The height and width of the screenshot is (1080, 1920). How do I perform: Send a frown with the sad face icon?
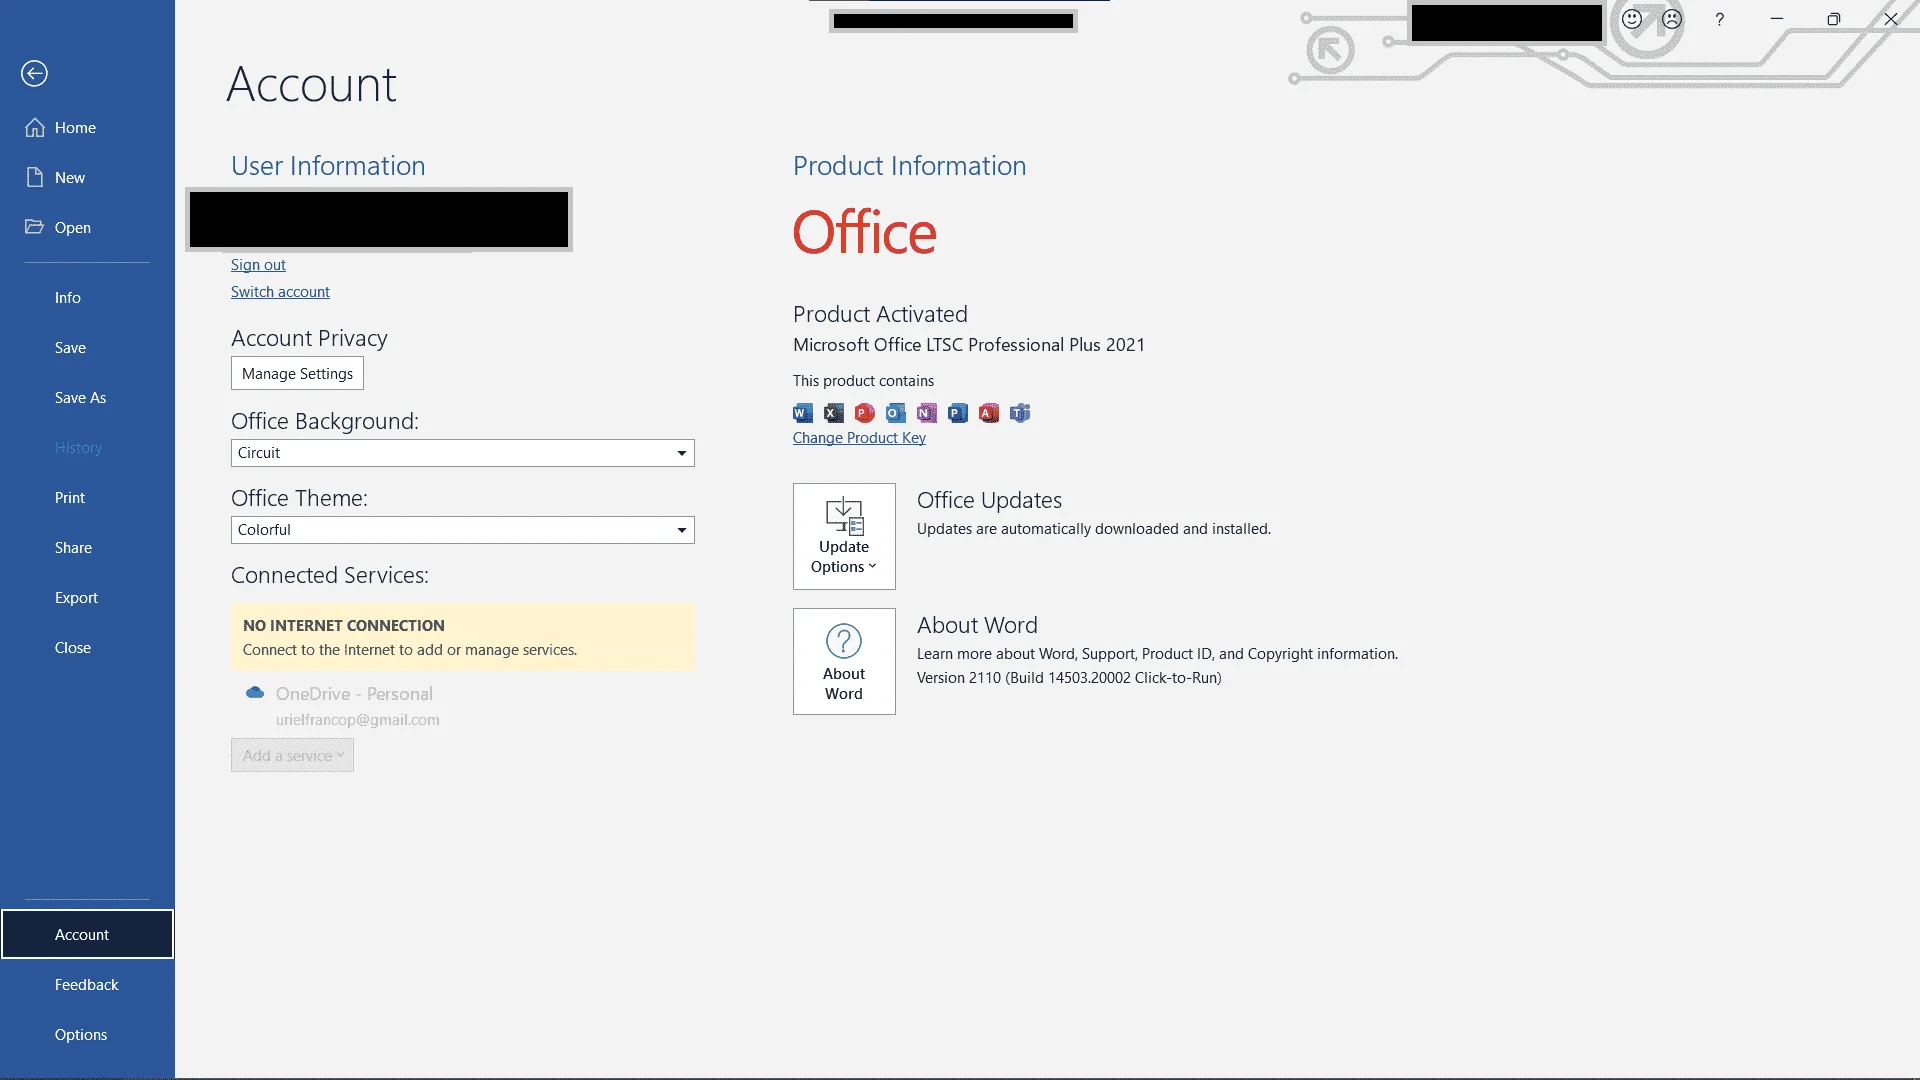click(x=1672, y=19)
